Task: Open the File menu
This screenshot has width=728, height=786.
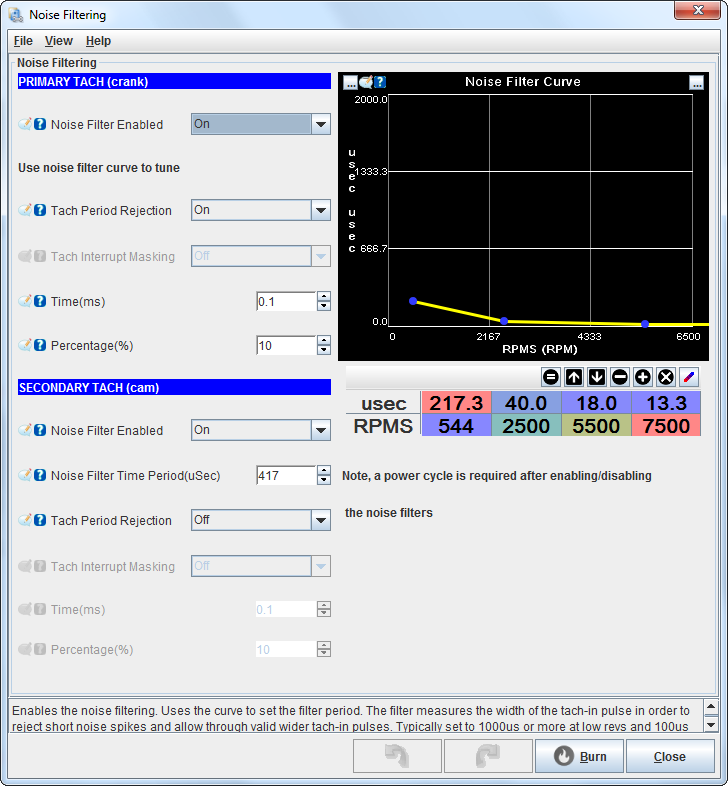Action: tap(23, 41)
